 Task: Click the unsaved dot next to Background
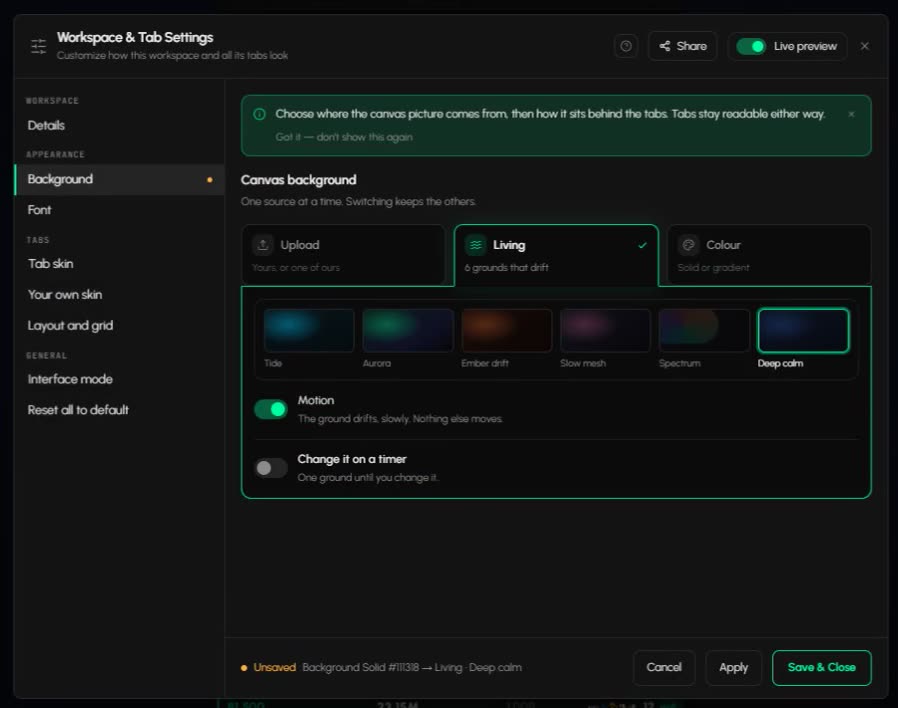[x=210, y=180]
